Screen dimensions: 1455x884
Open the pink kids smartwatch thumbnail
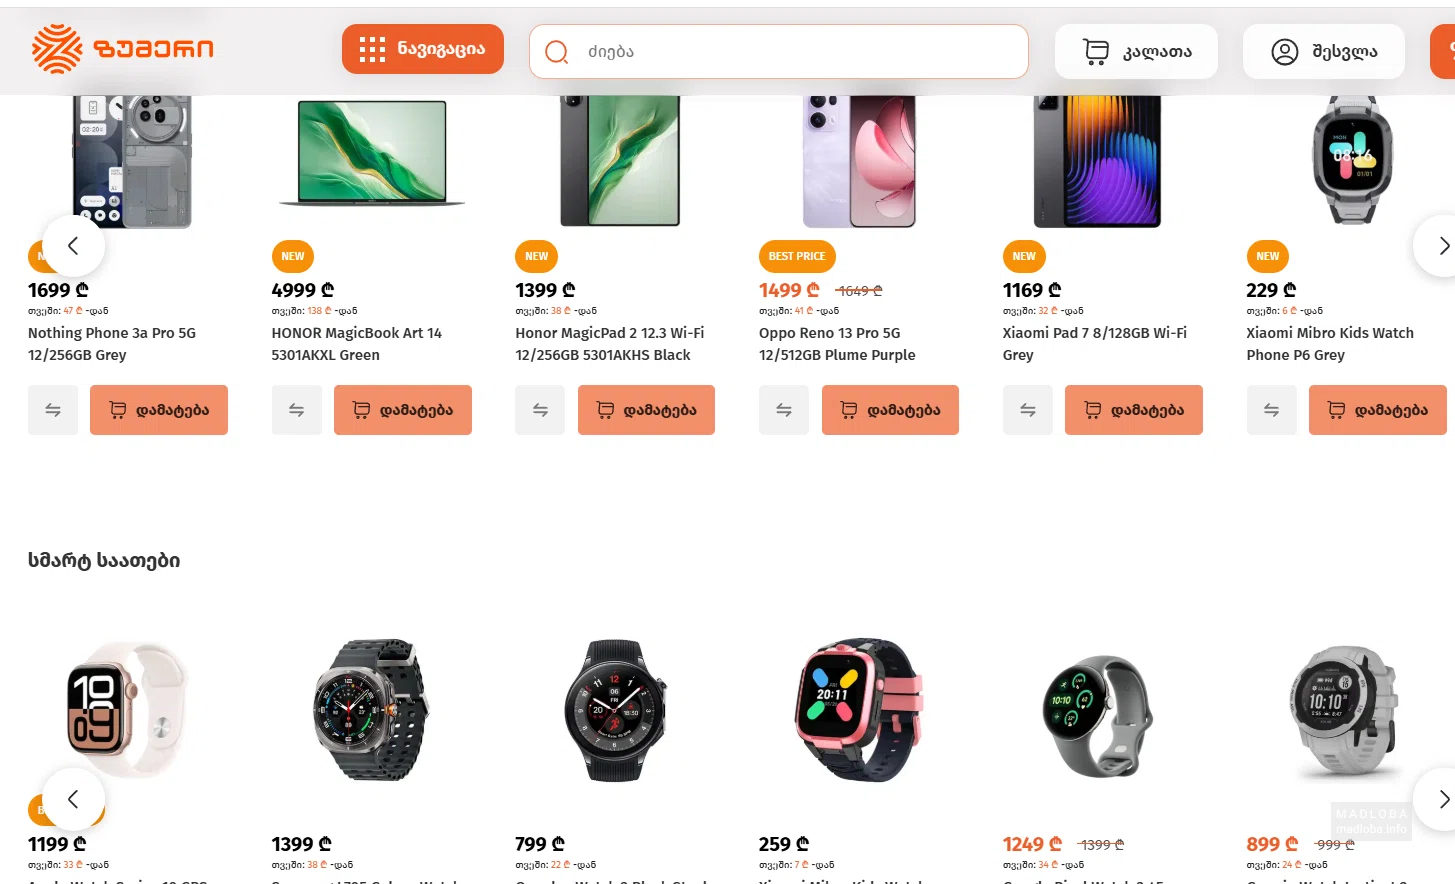(858, 710)
